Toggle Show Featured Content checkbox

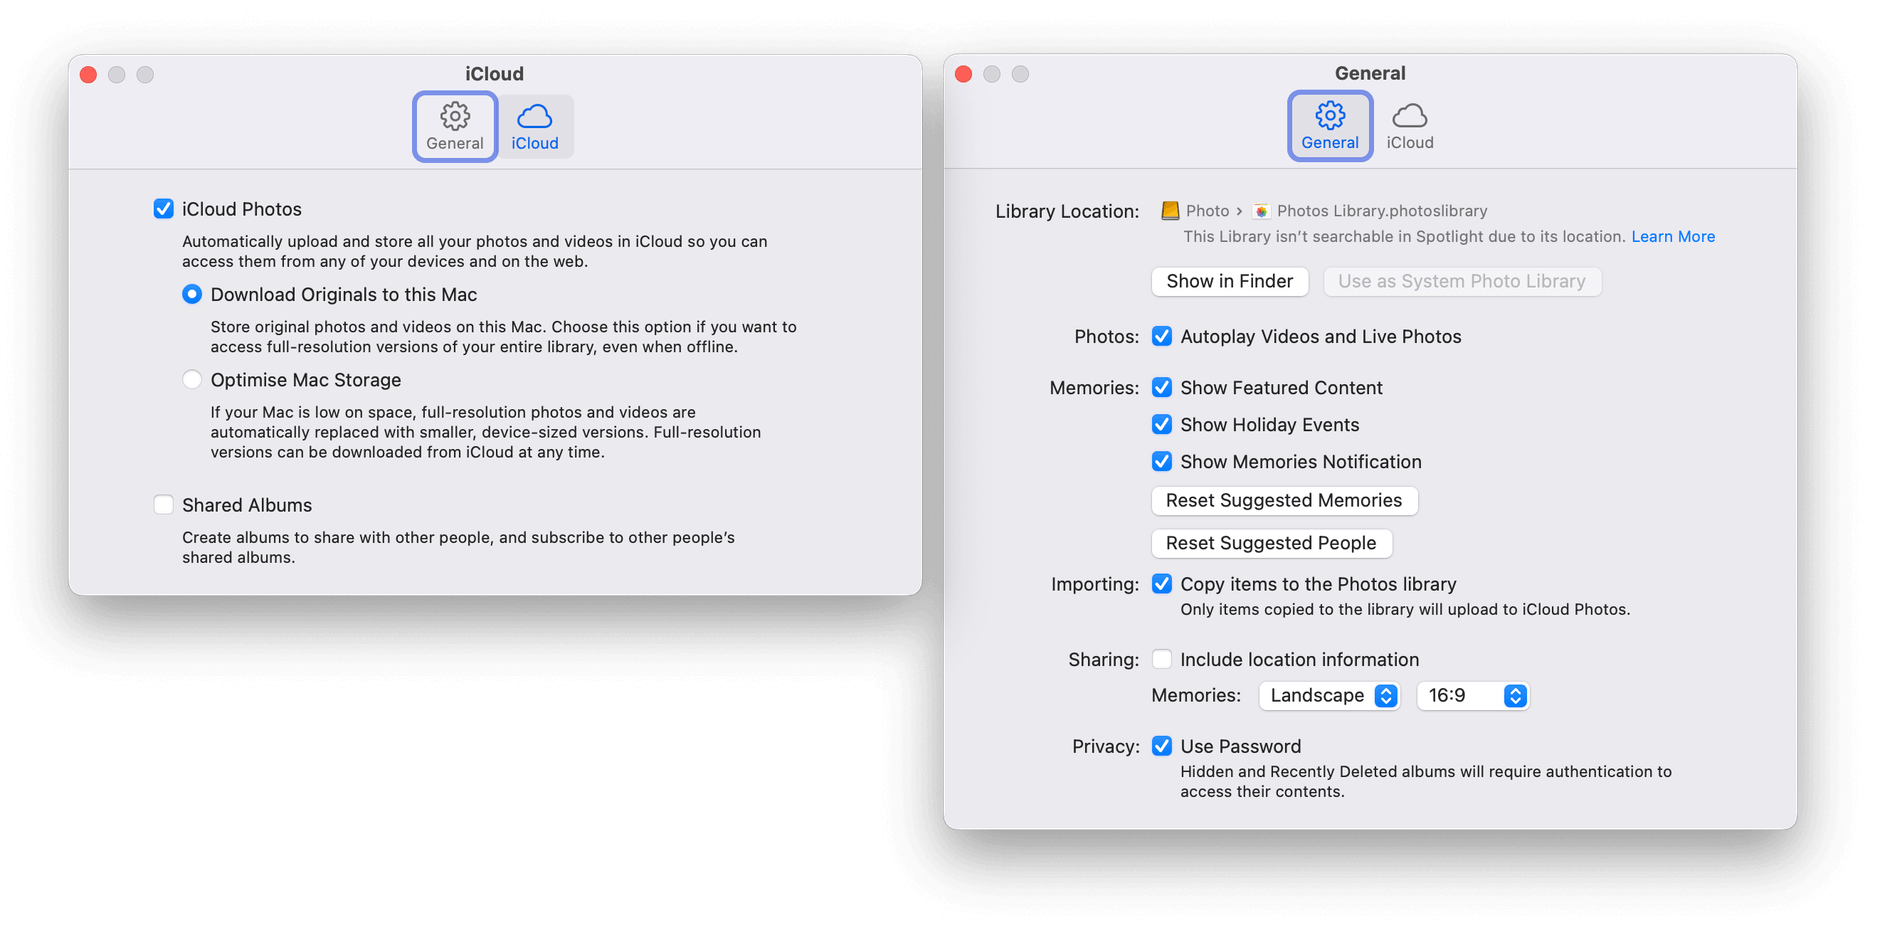coord(1162,387)
